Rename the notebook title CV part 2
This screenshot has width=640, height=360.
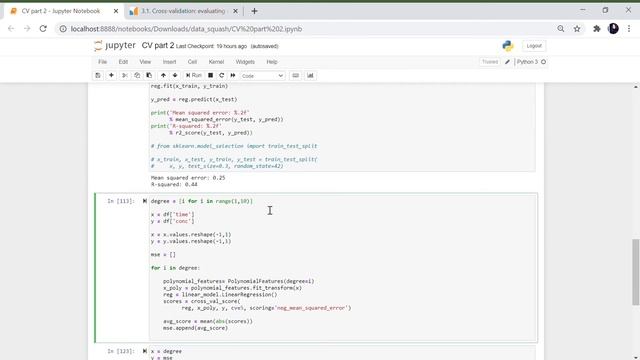tap(158, 46)
